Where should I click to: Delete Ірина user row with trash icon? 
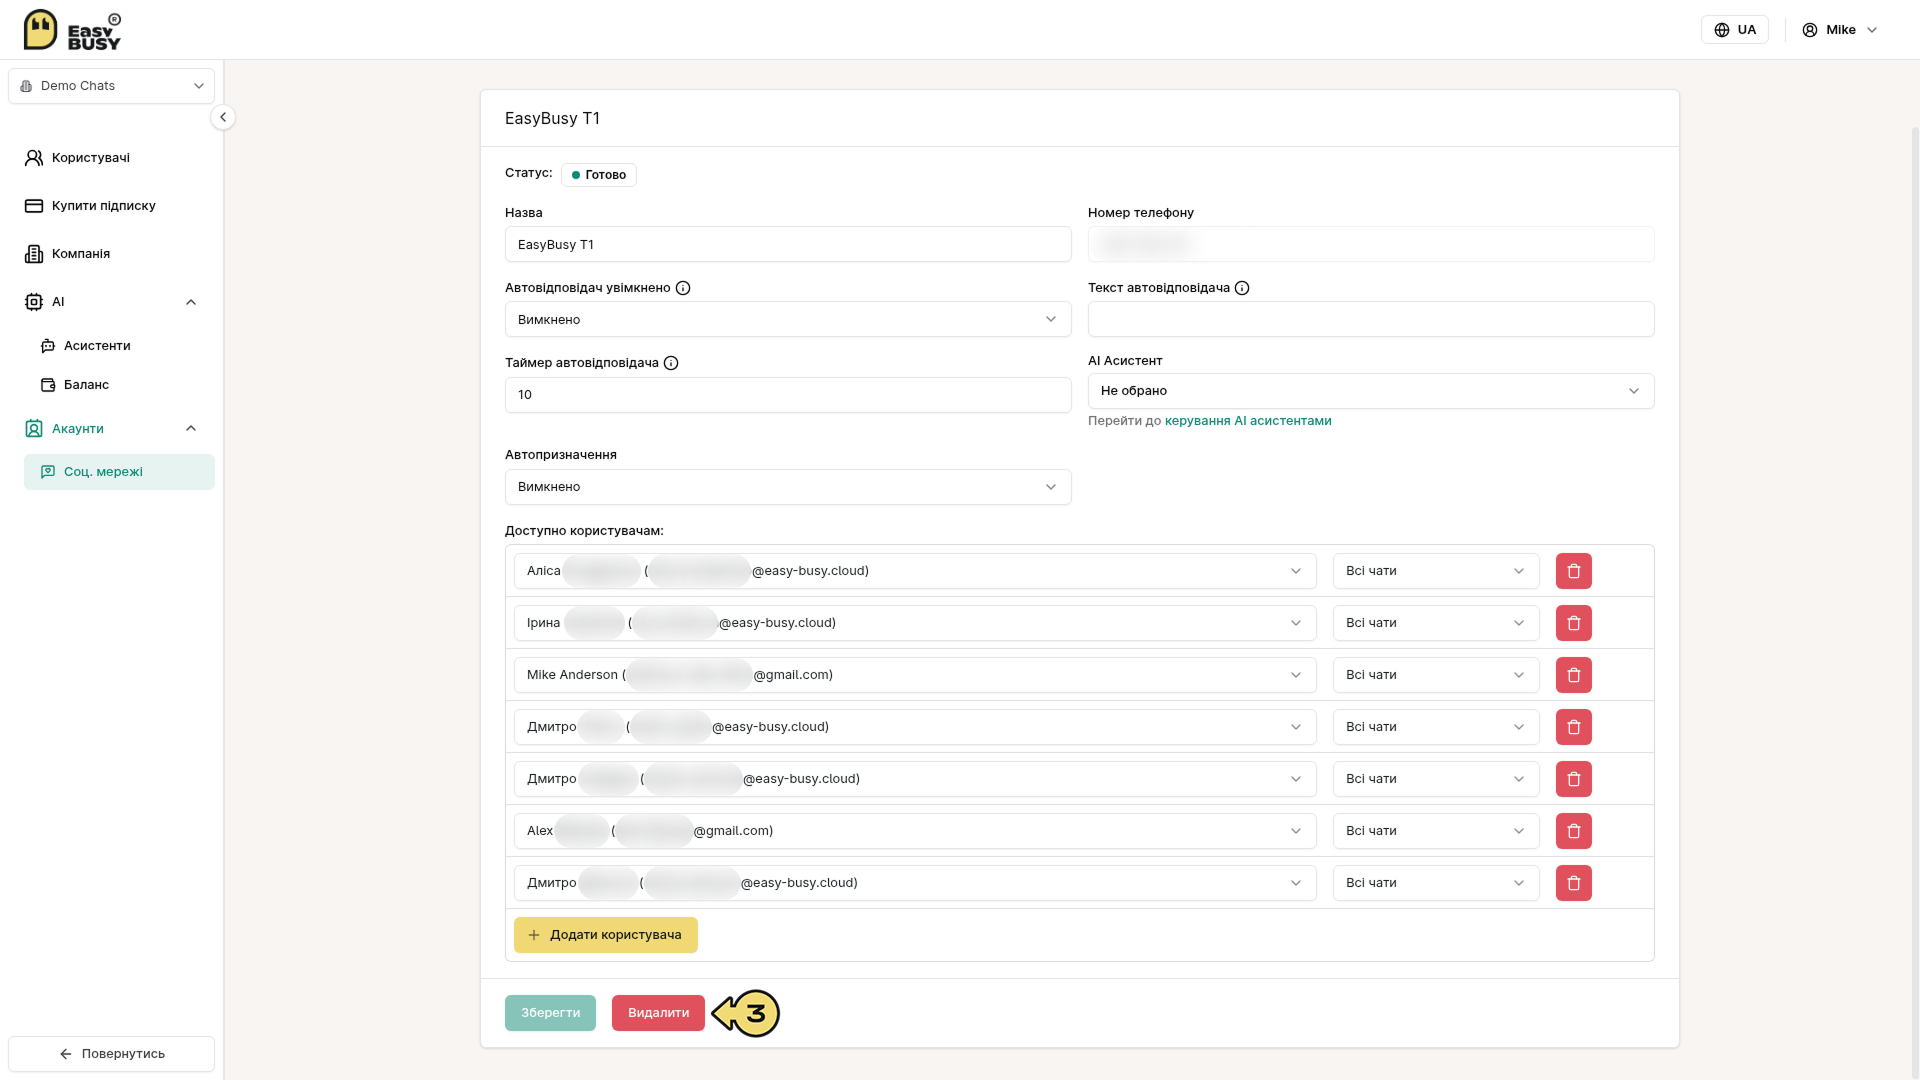1573,623
